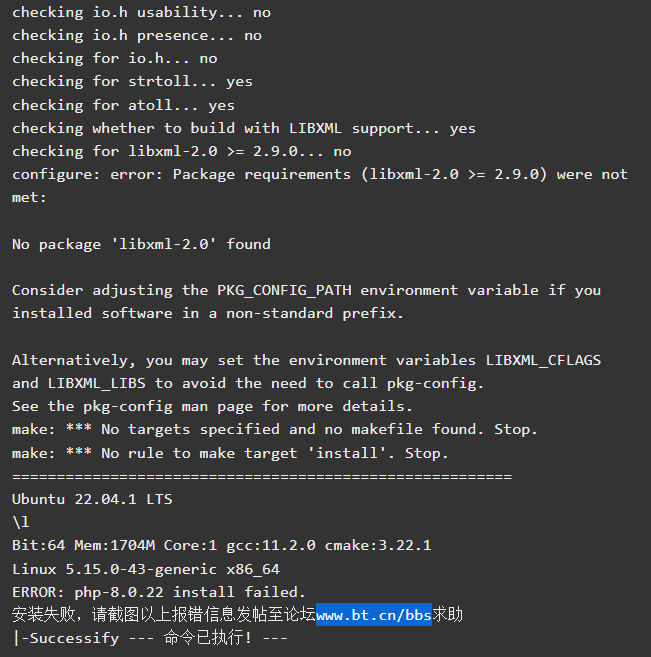Click the 'libxml-2.0 >= 2.9.0... no' check line
Image resolution: width=651 pixels, height=657 pixels.
click(182, 151)
